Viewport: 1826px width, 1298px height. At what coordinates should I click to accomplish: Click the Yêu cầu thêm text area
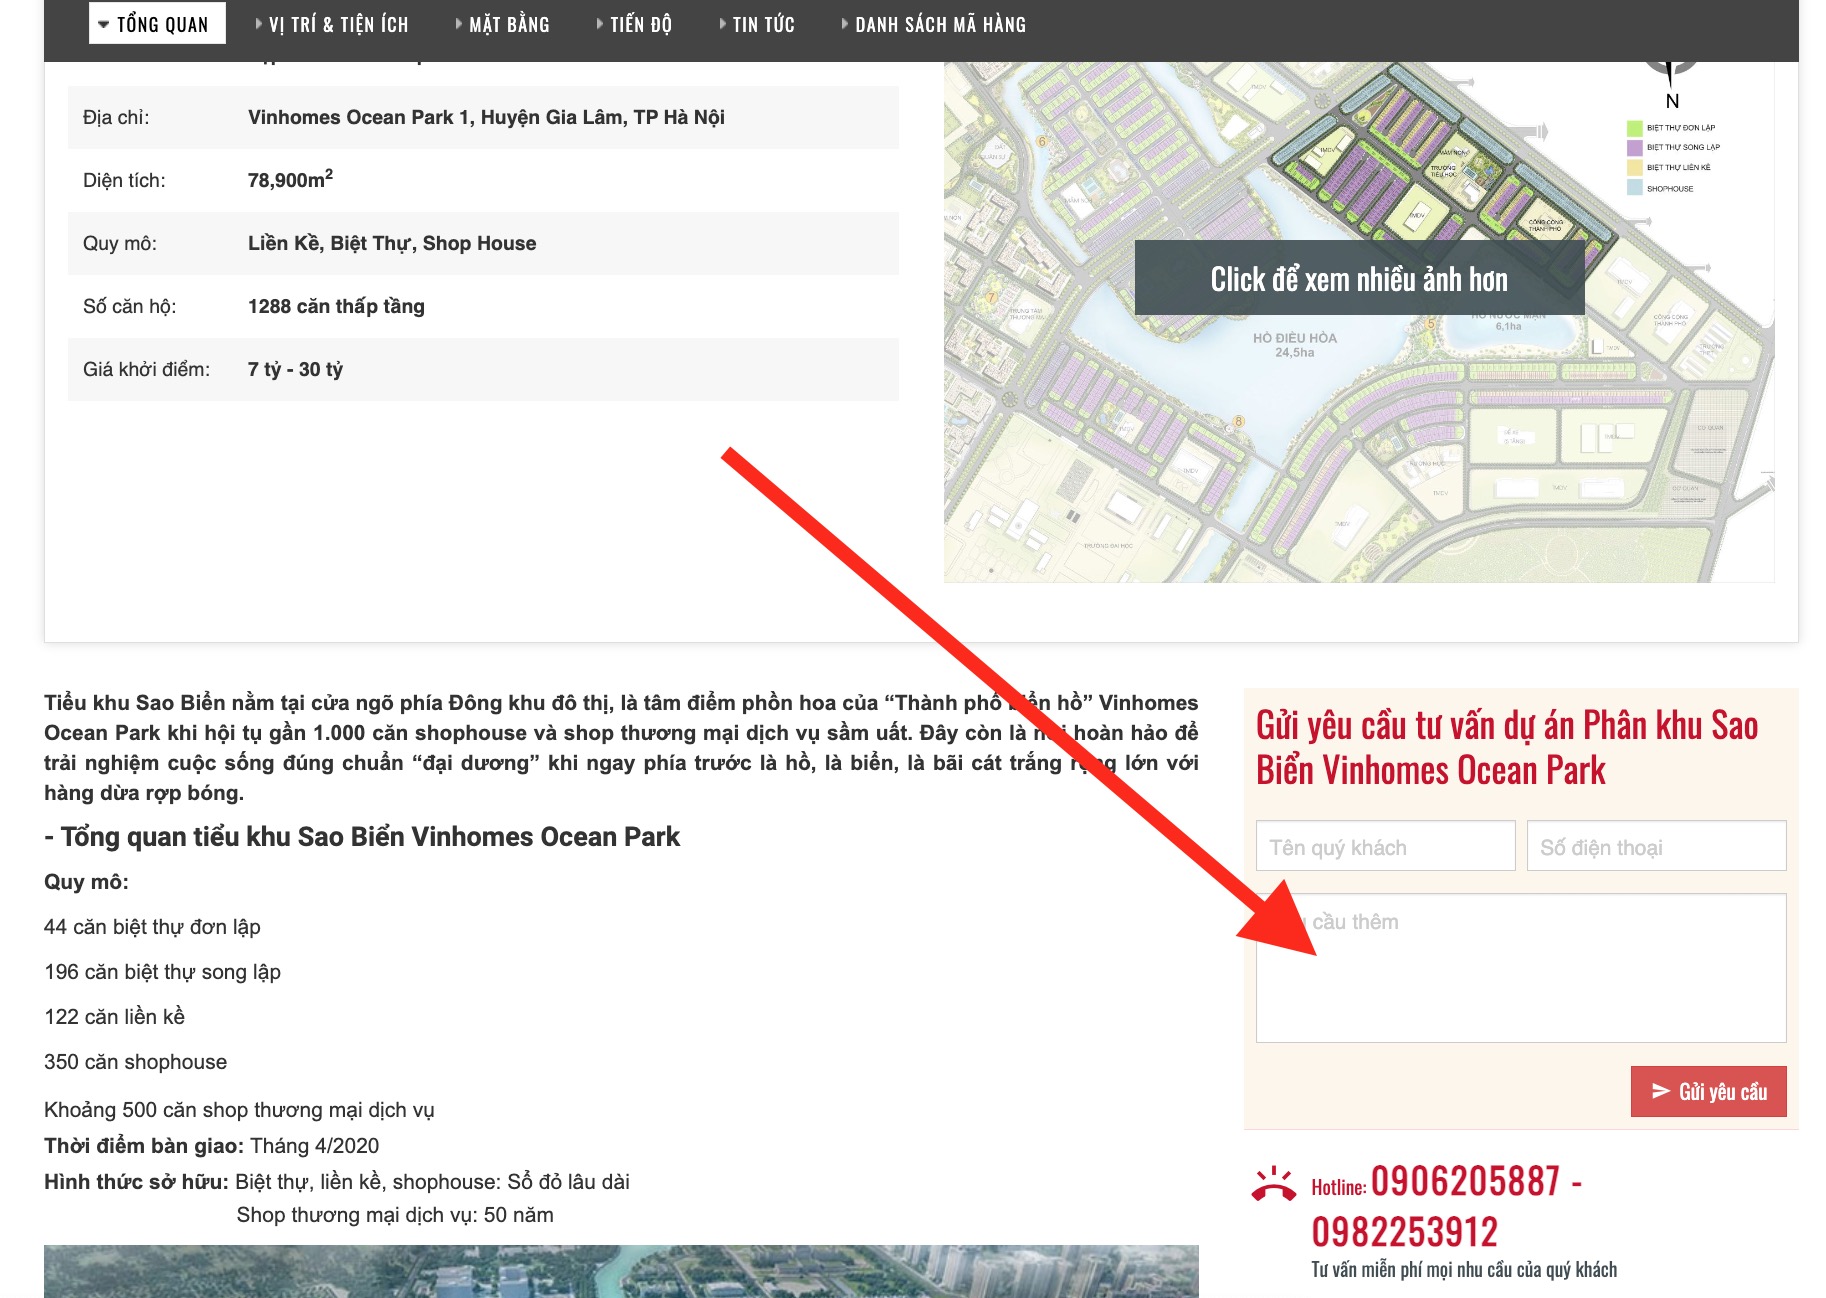click(x=1521, y=968)
